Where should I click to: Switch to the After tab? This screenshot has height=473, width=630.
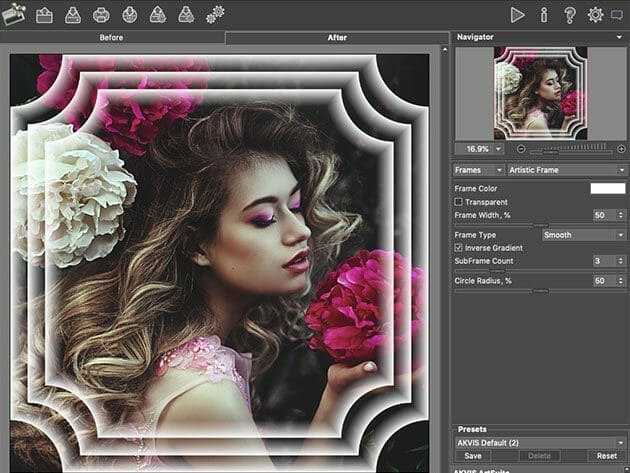click(x=337, y=37)
